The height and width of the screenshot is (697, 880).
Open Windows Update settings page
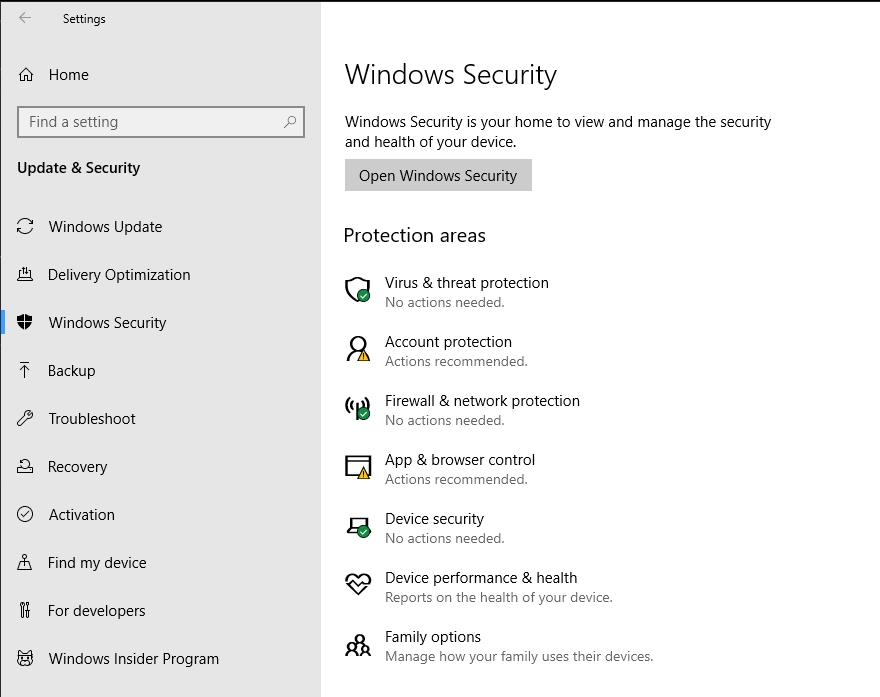105,227
